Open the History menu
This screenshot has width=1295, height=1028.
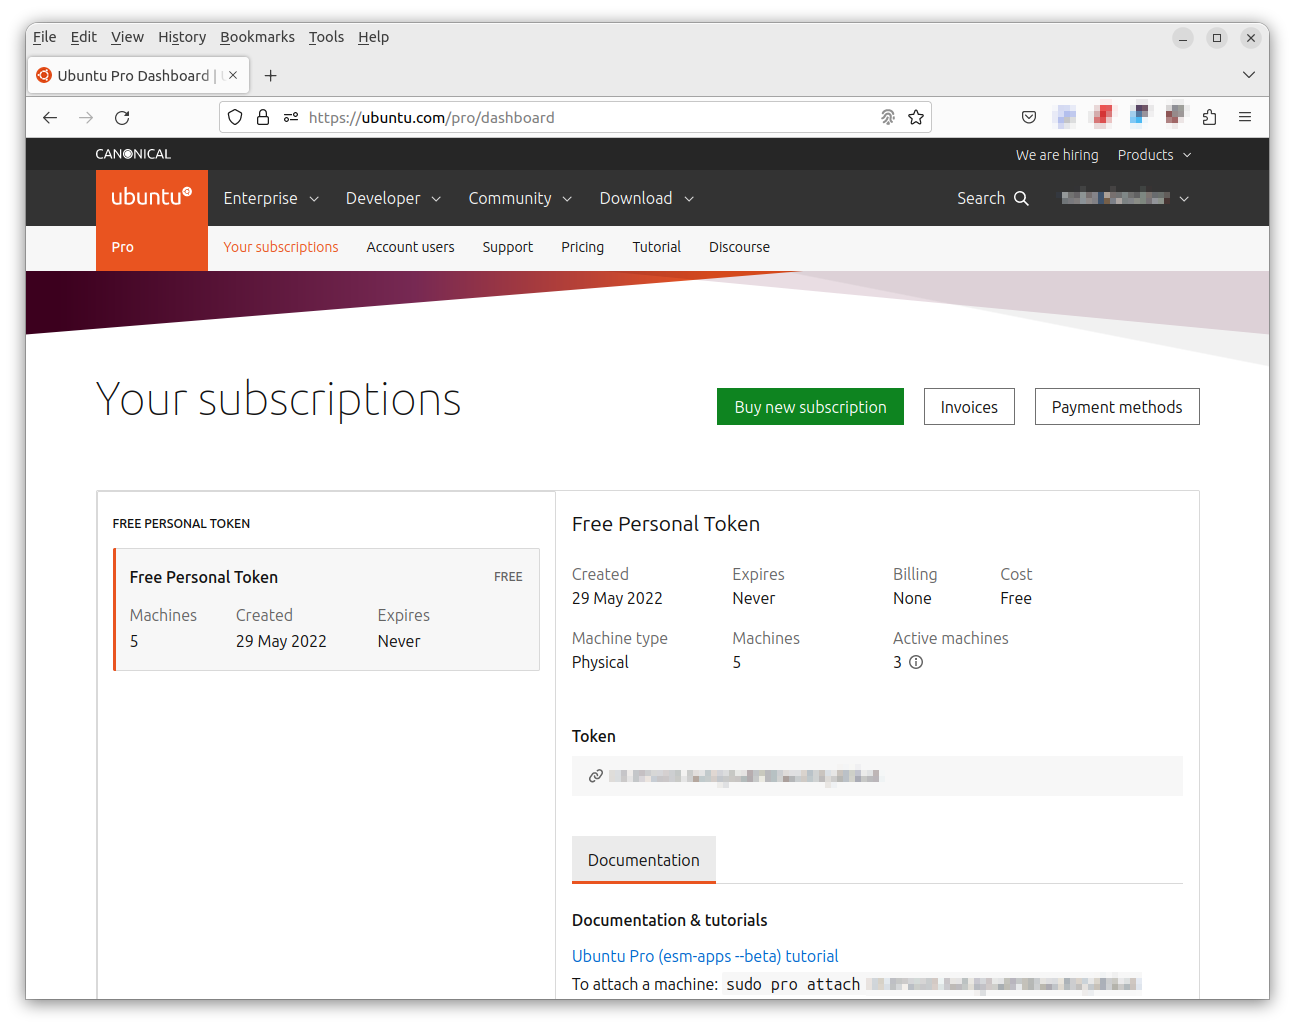click(x=182, y=37)
